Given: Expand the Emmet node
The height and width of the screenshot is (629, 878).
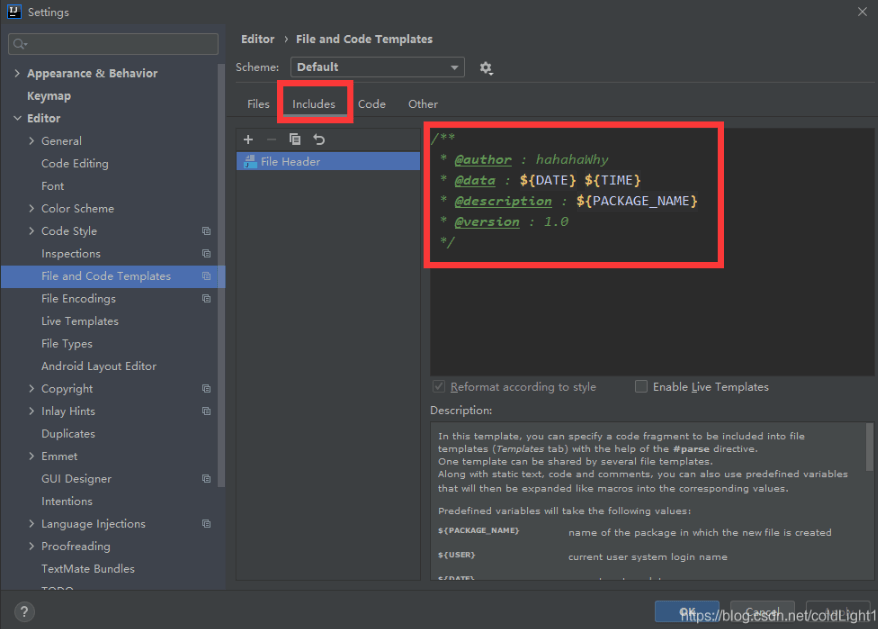Looking at the screenshot, I should [31, 456].
